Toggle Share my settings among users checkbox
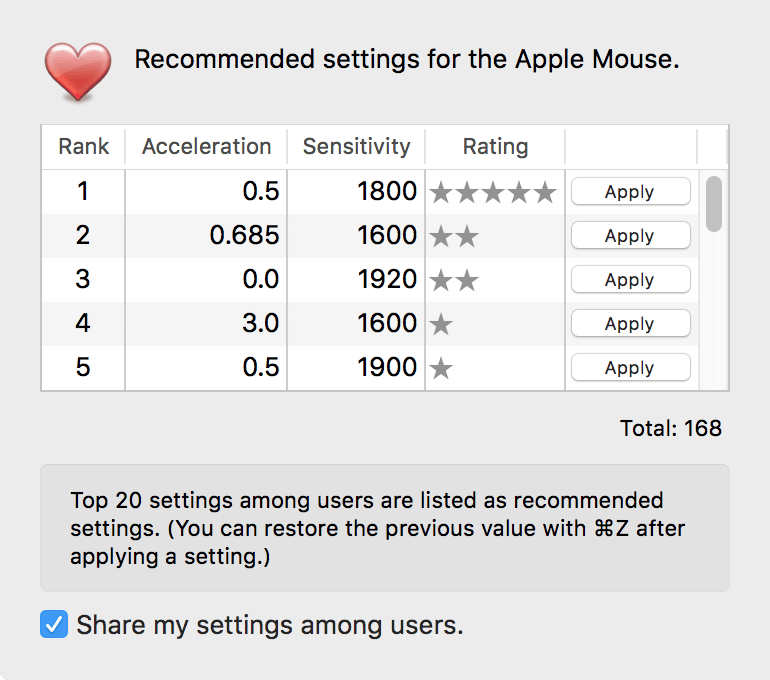Screen dimensions: 770x680 click(53, 625)
